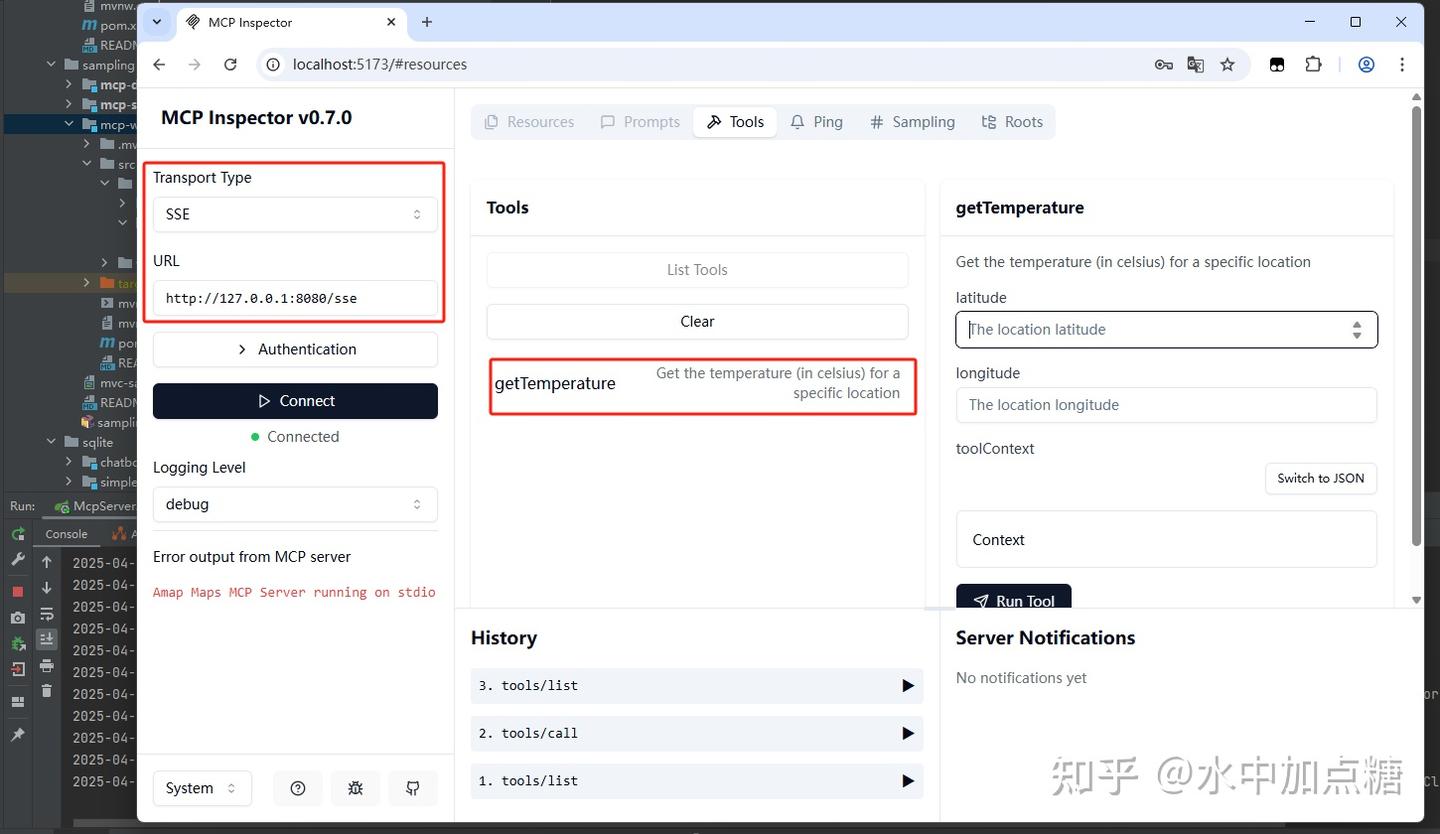
Task: Click the Run Tool button
Action: point(1013,600)
